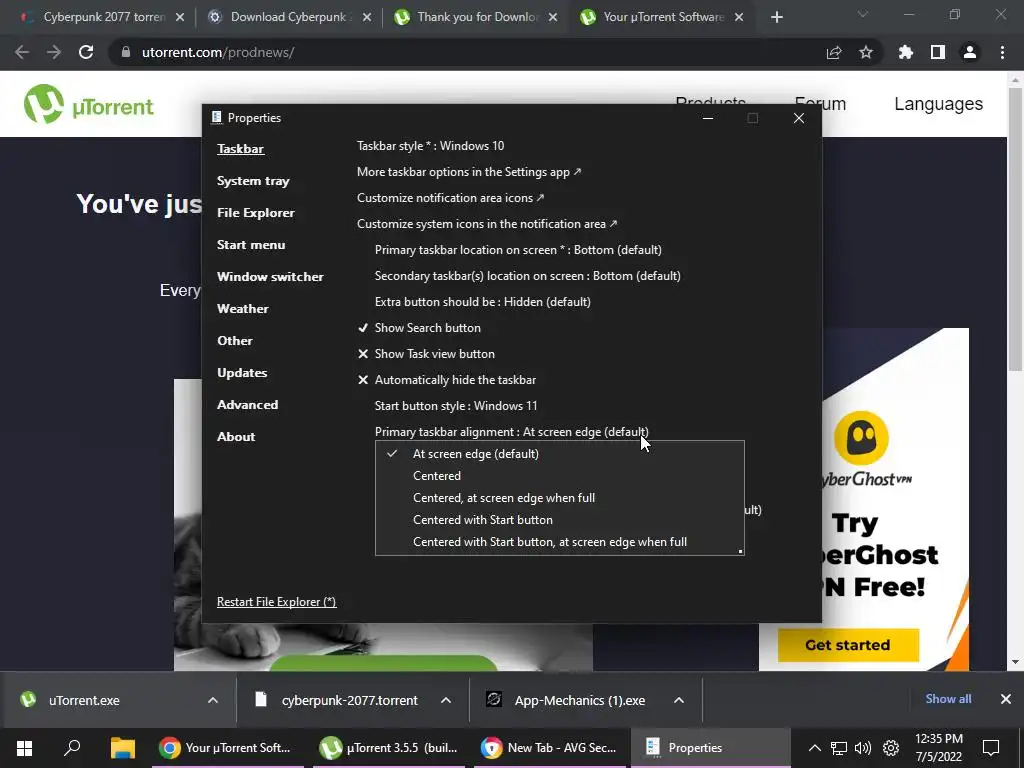Open File Explorer from the taskbar

click(122, 748)
